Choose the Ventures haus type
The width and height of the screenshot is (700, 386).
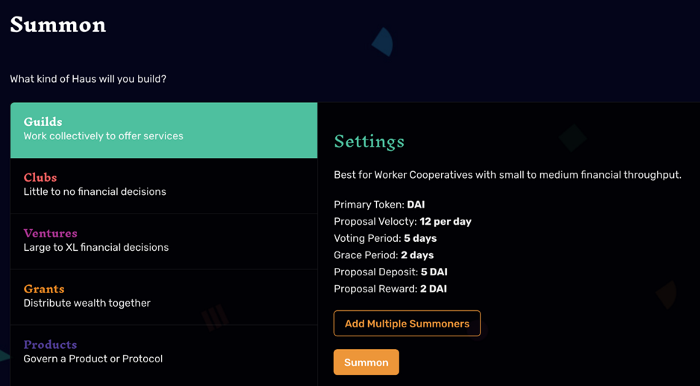tap(164, 241)
